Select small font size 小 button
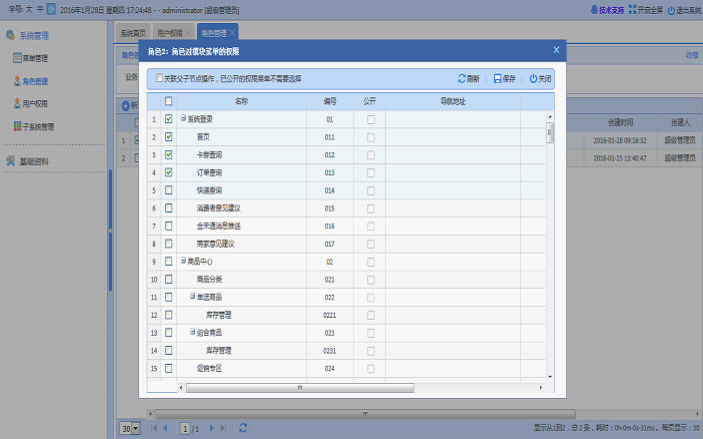This screenshot has height=439, width=703. click(52, 9)
